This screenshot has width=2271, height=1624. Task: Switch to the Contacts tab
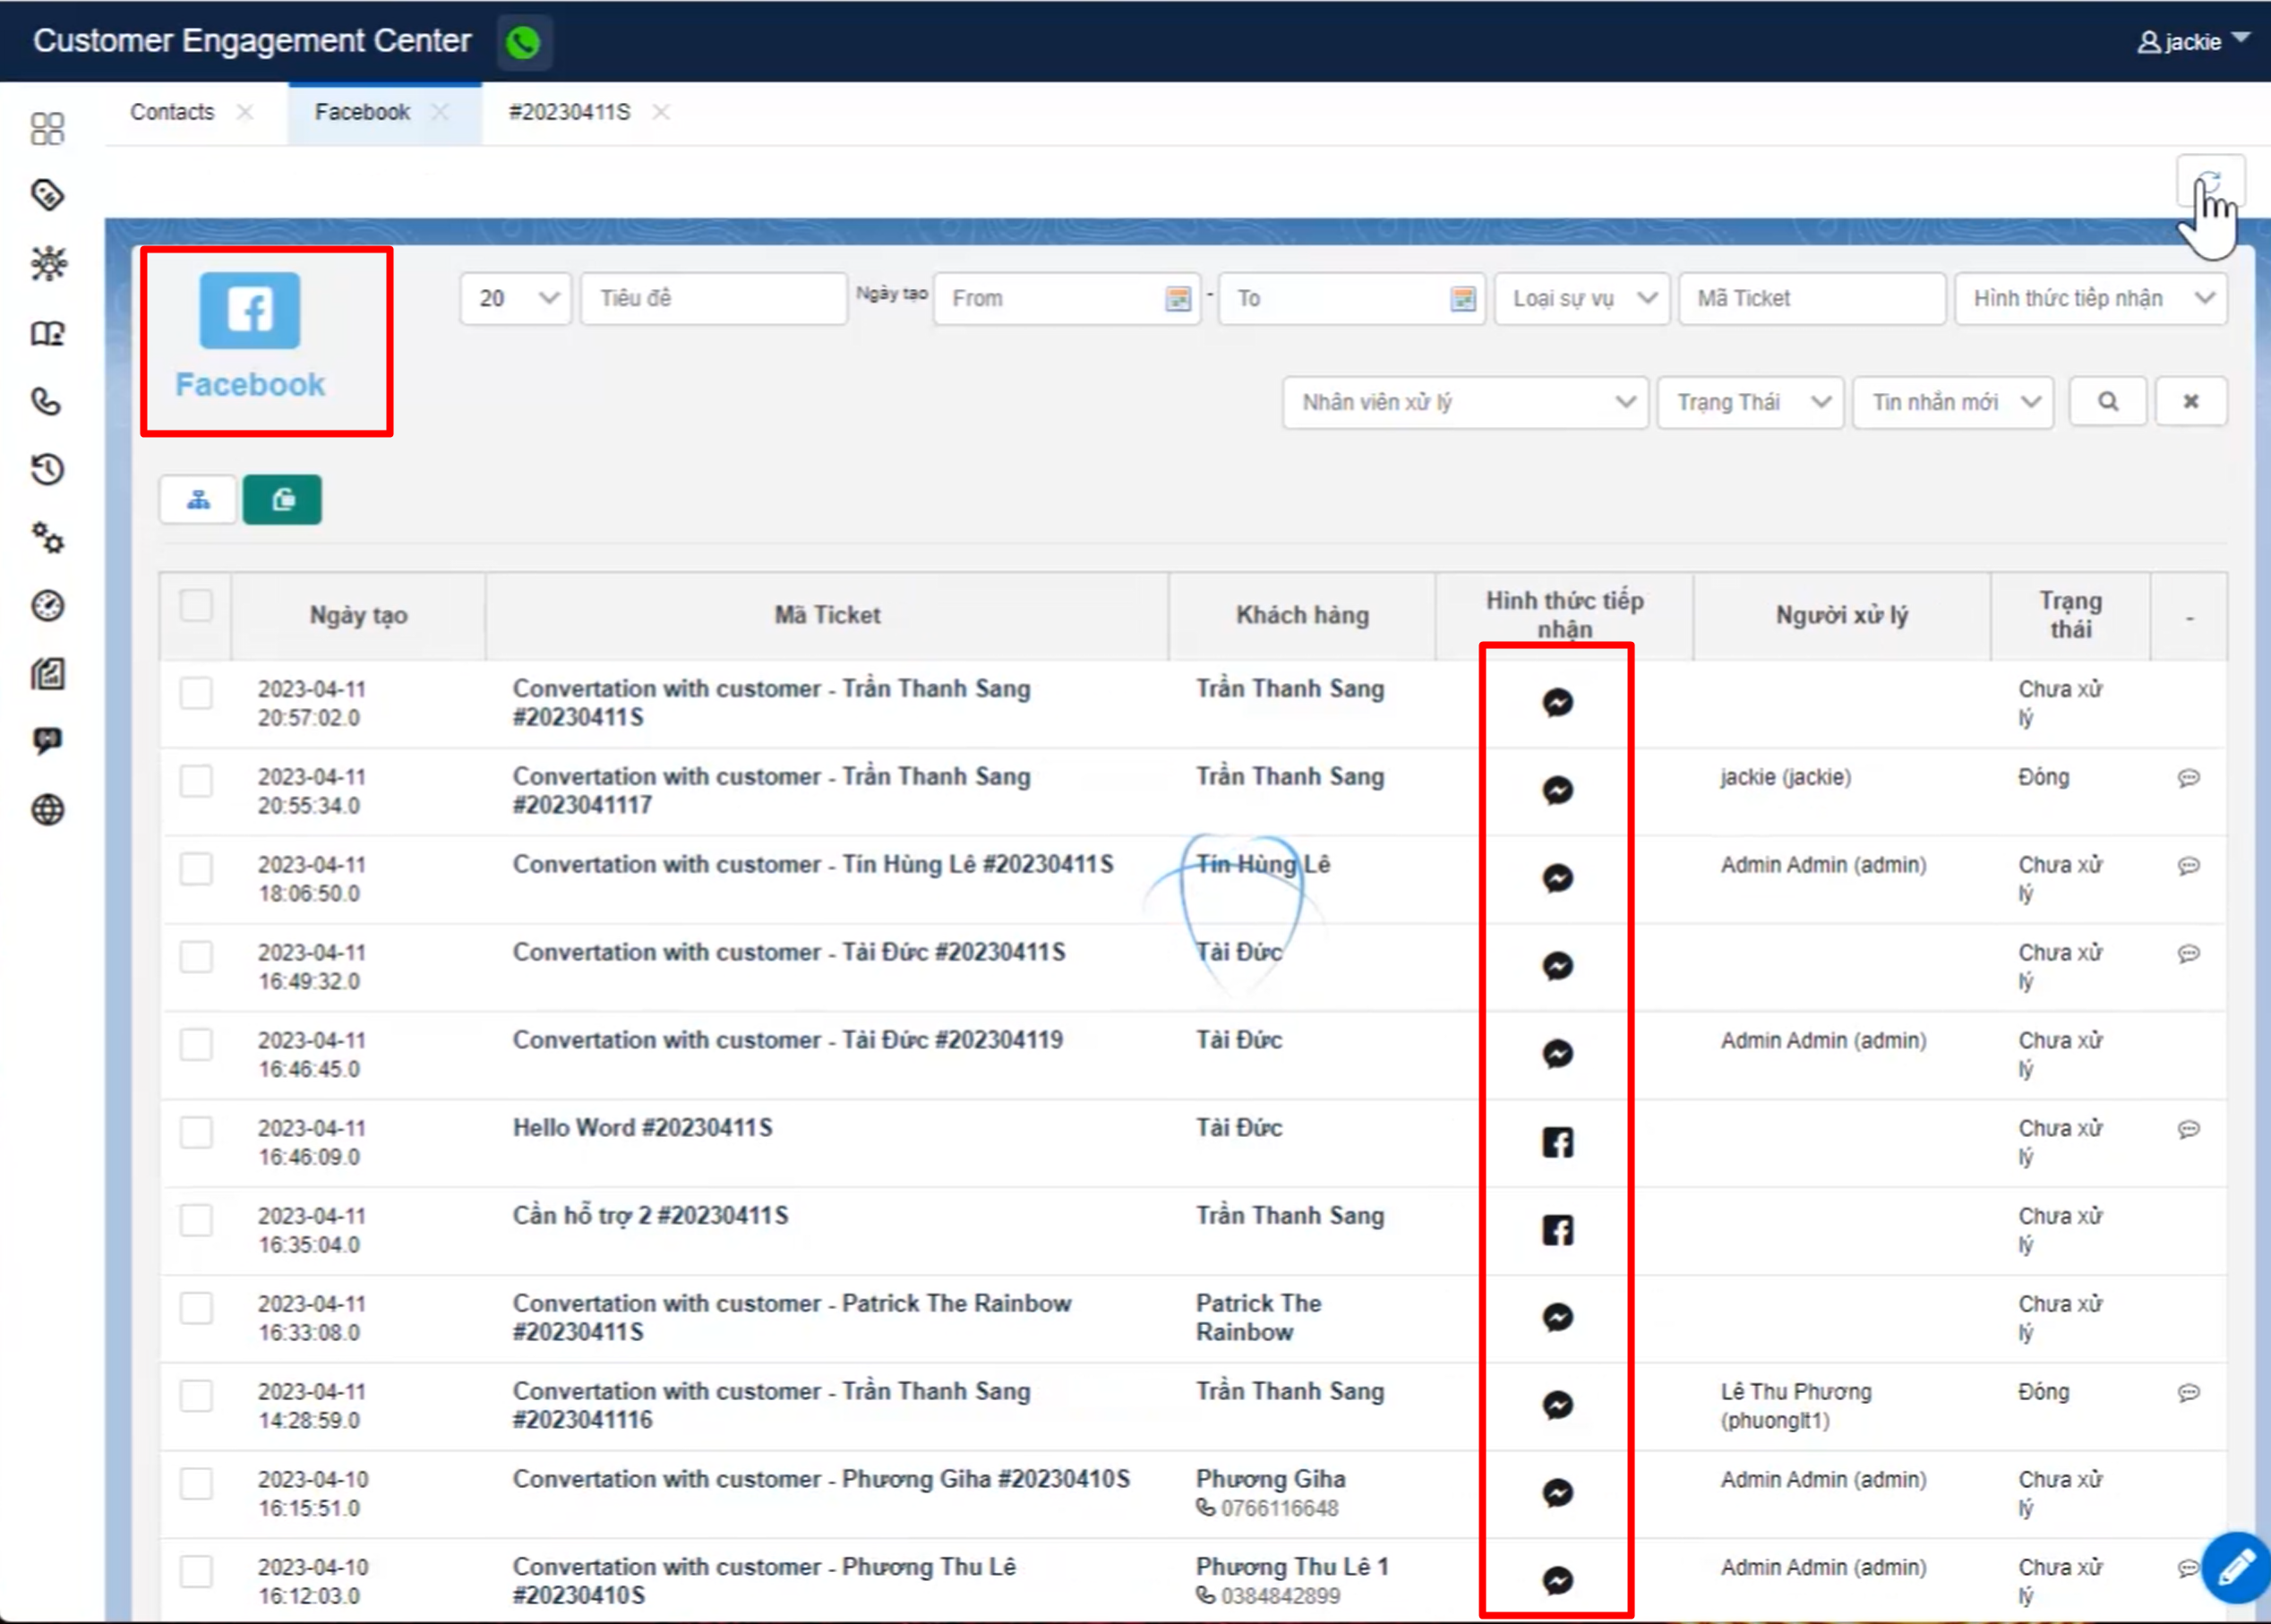pos(172,112)
